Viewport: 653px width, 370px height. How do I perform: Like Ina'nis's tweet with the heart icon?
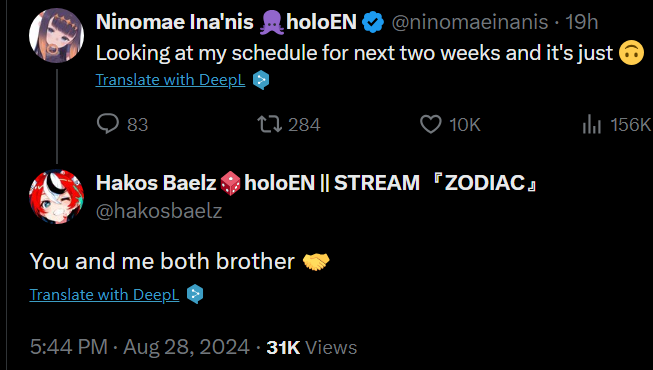coord(431,124)
